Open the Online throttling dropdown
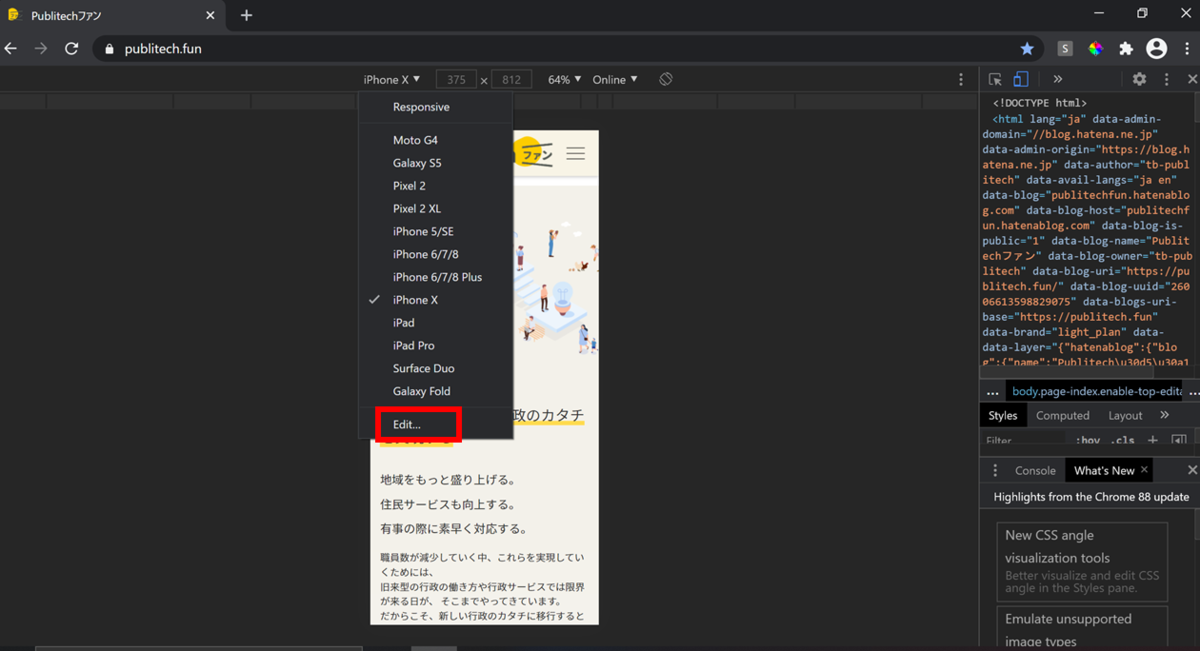Viewport: 1200px width, 651px height. coord(614,79)
